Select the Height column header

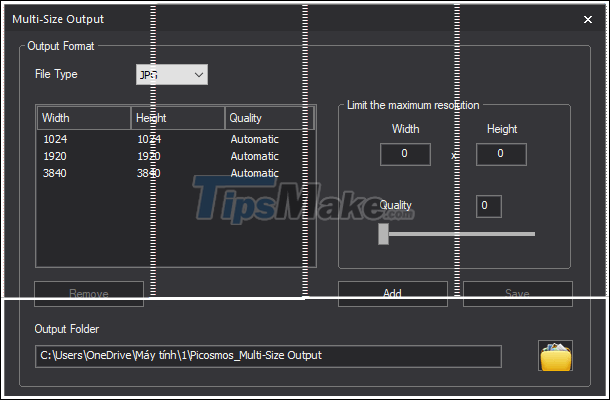[178, 118]
